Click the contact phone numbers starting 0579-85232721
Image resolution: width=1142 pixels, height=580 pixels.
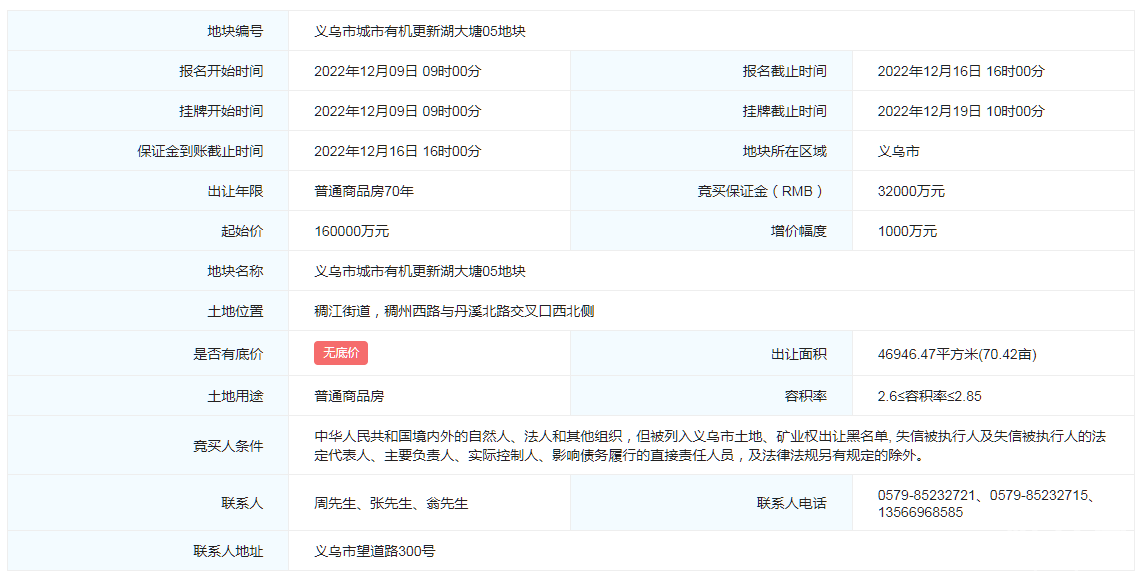point(985,503)
